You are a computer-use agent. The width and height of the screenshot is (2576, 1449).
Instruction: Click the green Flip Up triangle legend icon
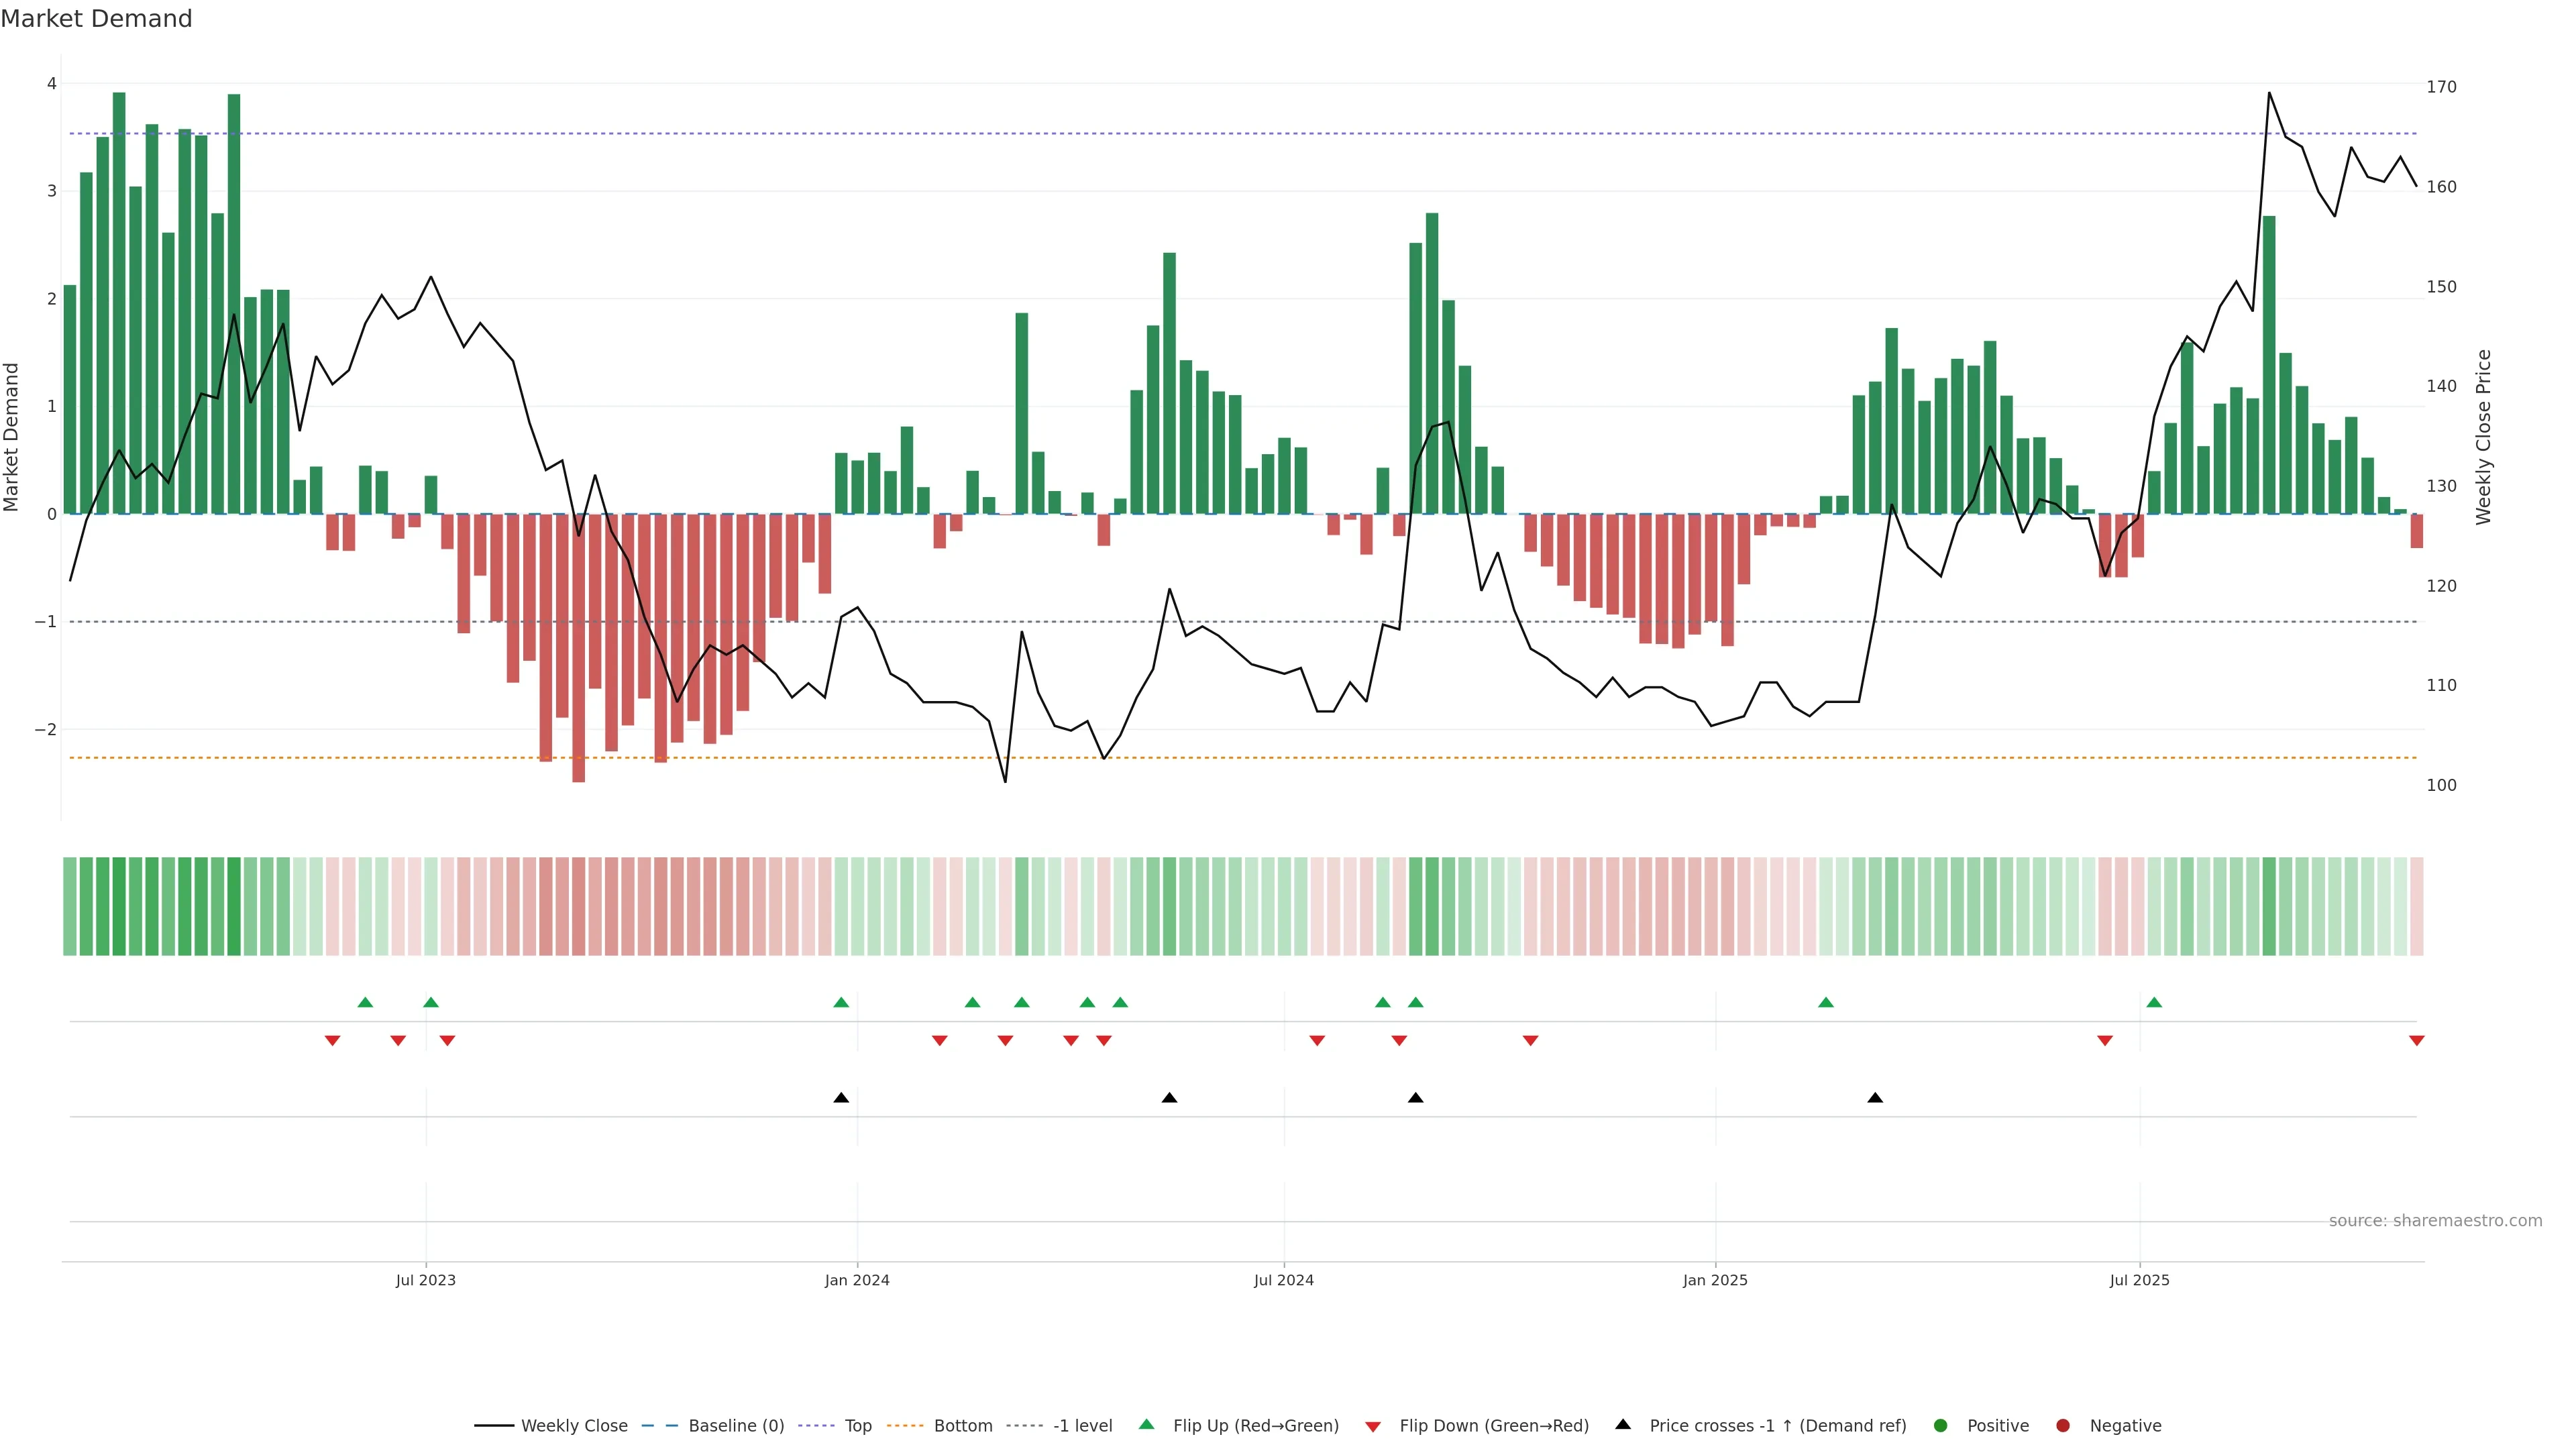(x=1146, y=1424)
